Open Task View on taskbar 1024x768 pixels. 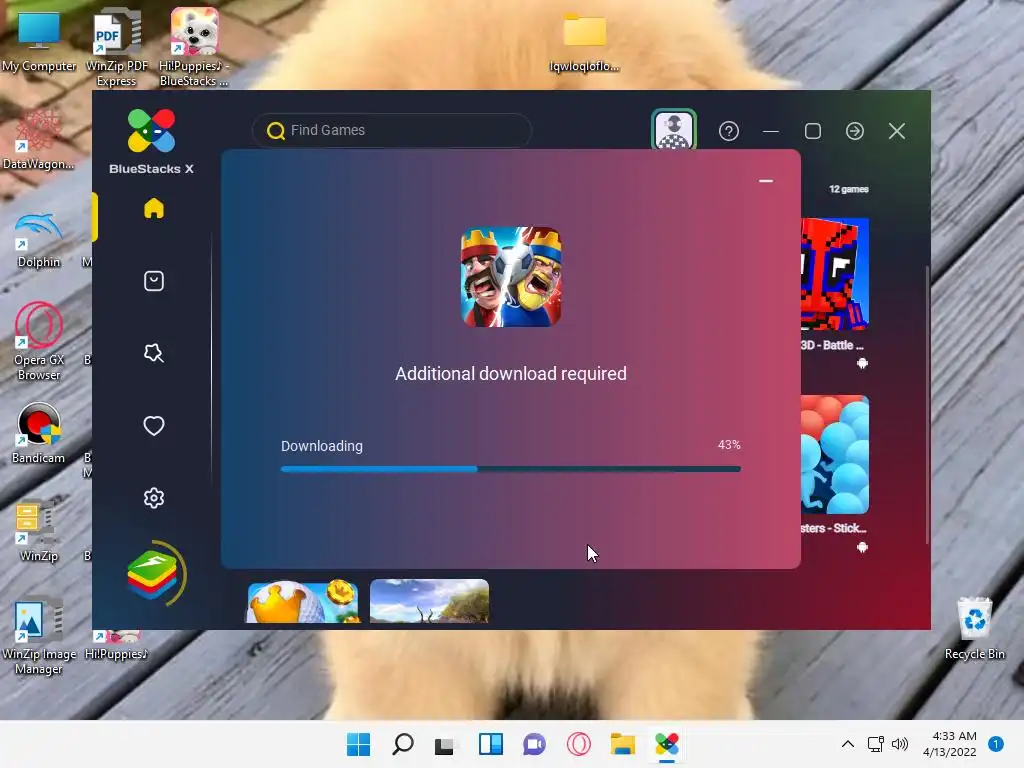445,744
